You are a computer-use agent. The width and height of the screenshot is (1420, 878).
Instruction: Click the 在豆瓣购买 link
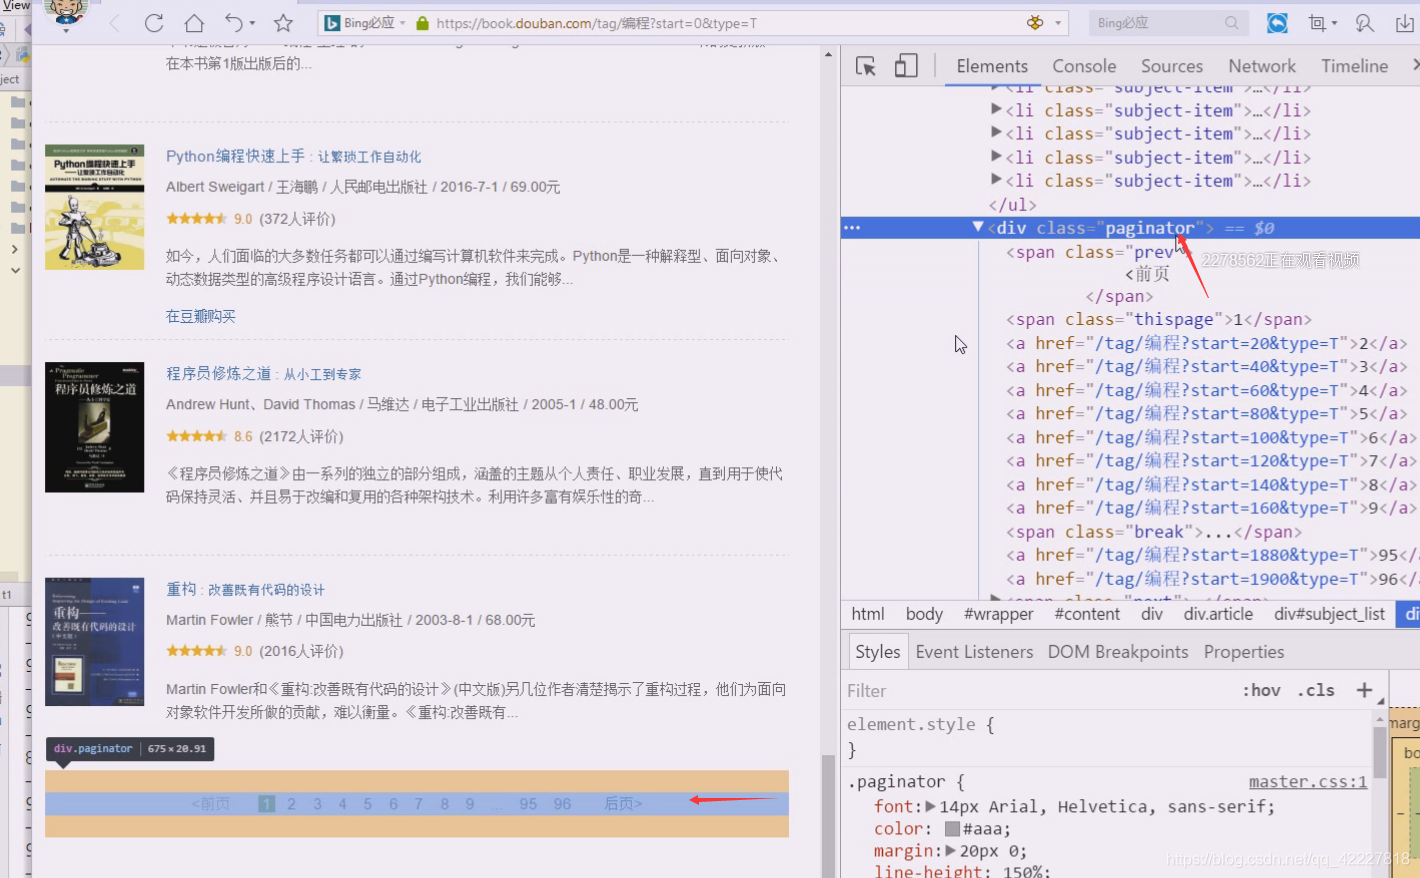click(201, 316)
